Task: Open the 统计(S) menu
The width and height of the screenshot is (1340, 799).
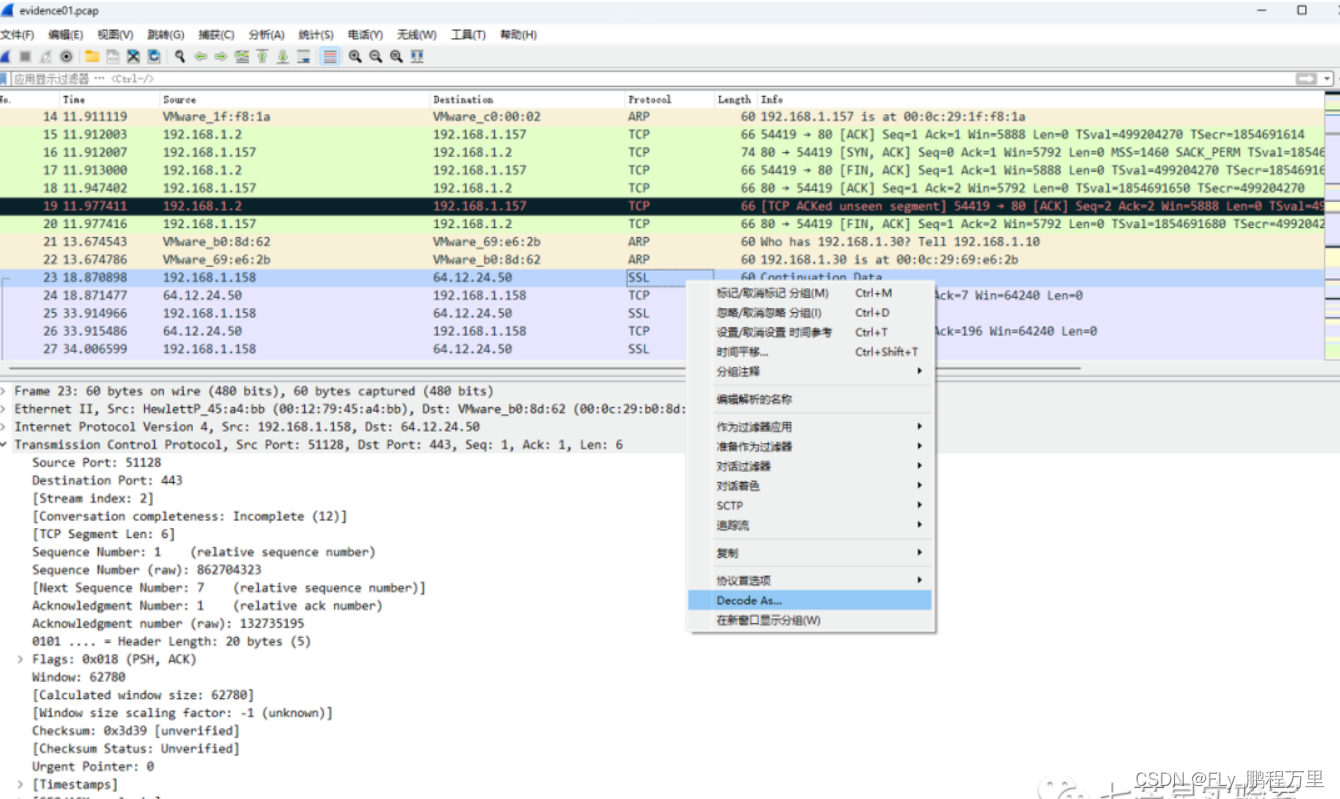Action: click(316, 35)
